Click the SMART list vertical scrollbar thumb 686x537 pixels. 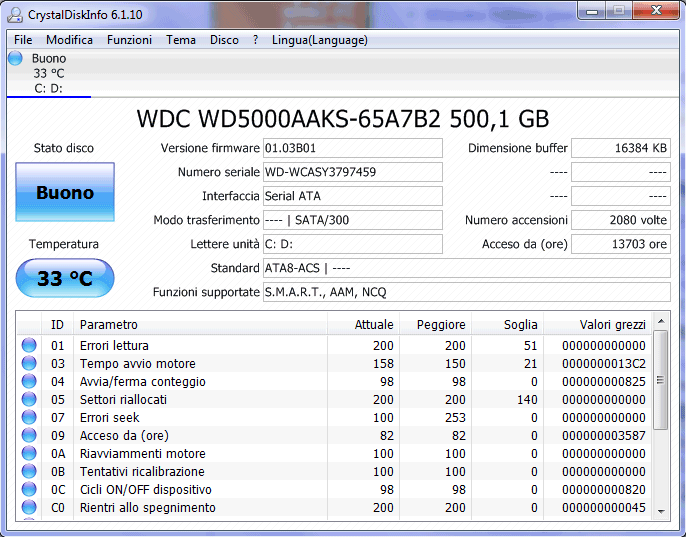[661, 380]
